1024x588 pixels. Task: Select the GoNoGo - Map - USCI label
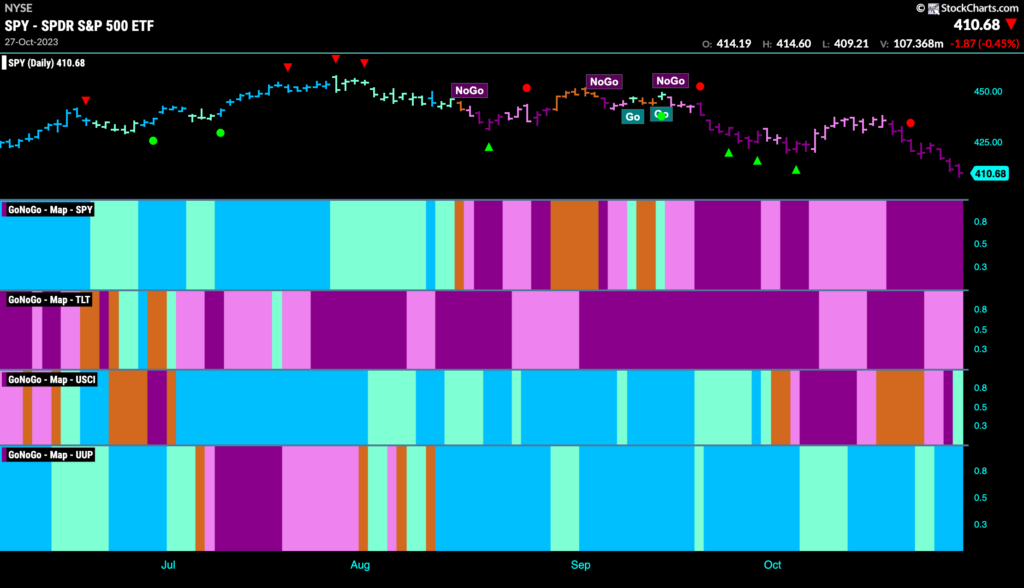(x=52, y=380)
